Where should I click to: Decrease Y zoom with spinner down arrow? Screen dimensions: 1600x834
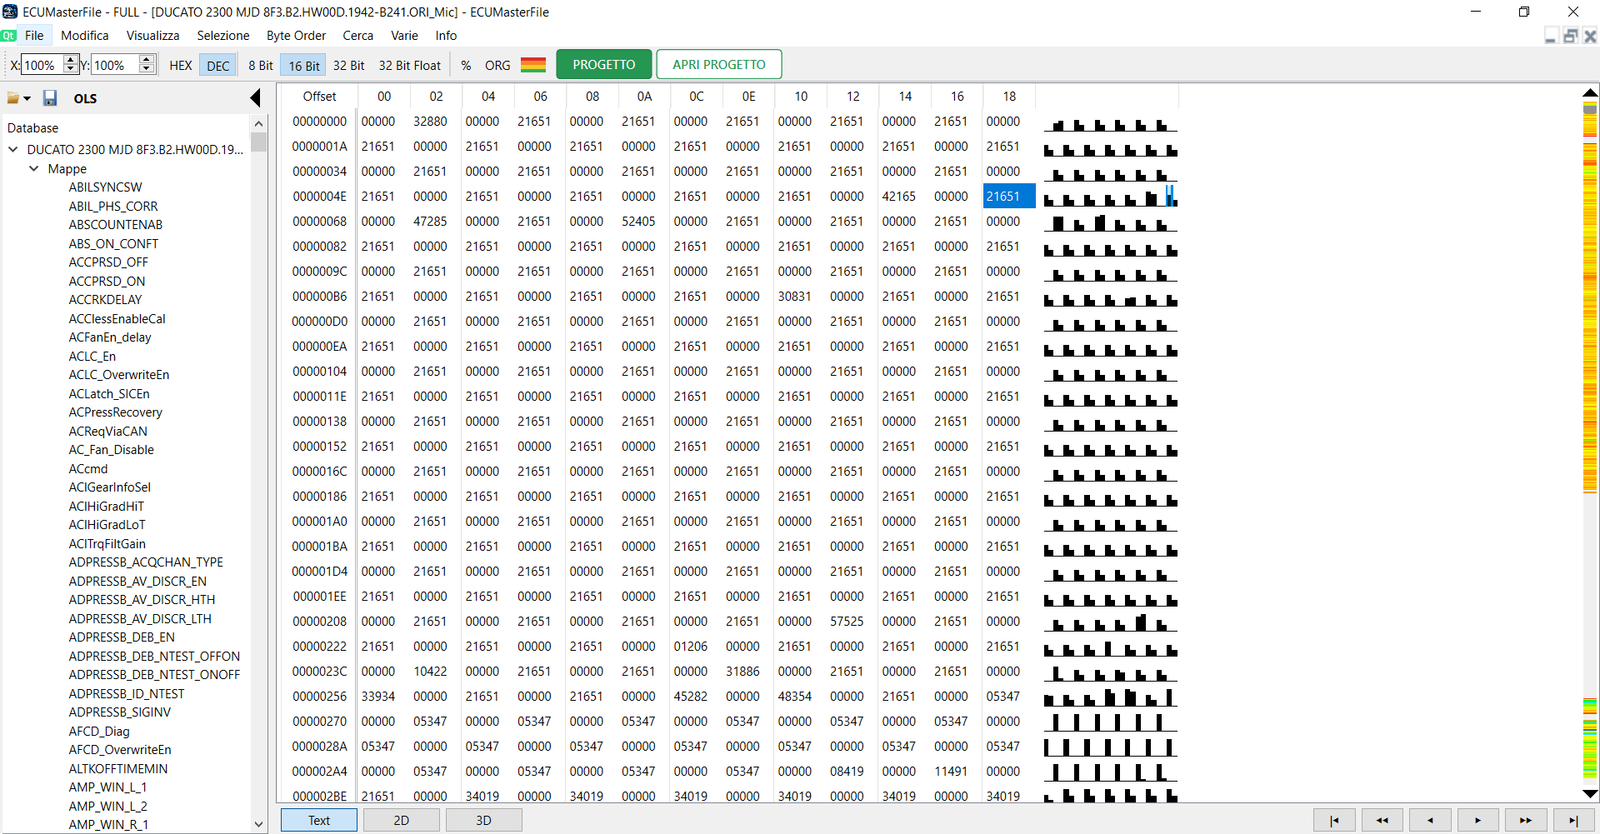tap(146, 70)
